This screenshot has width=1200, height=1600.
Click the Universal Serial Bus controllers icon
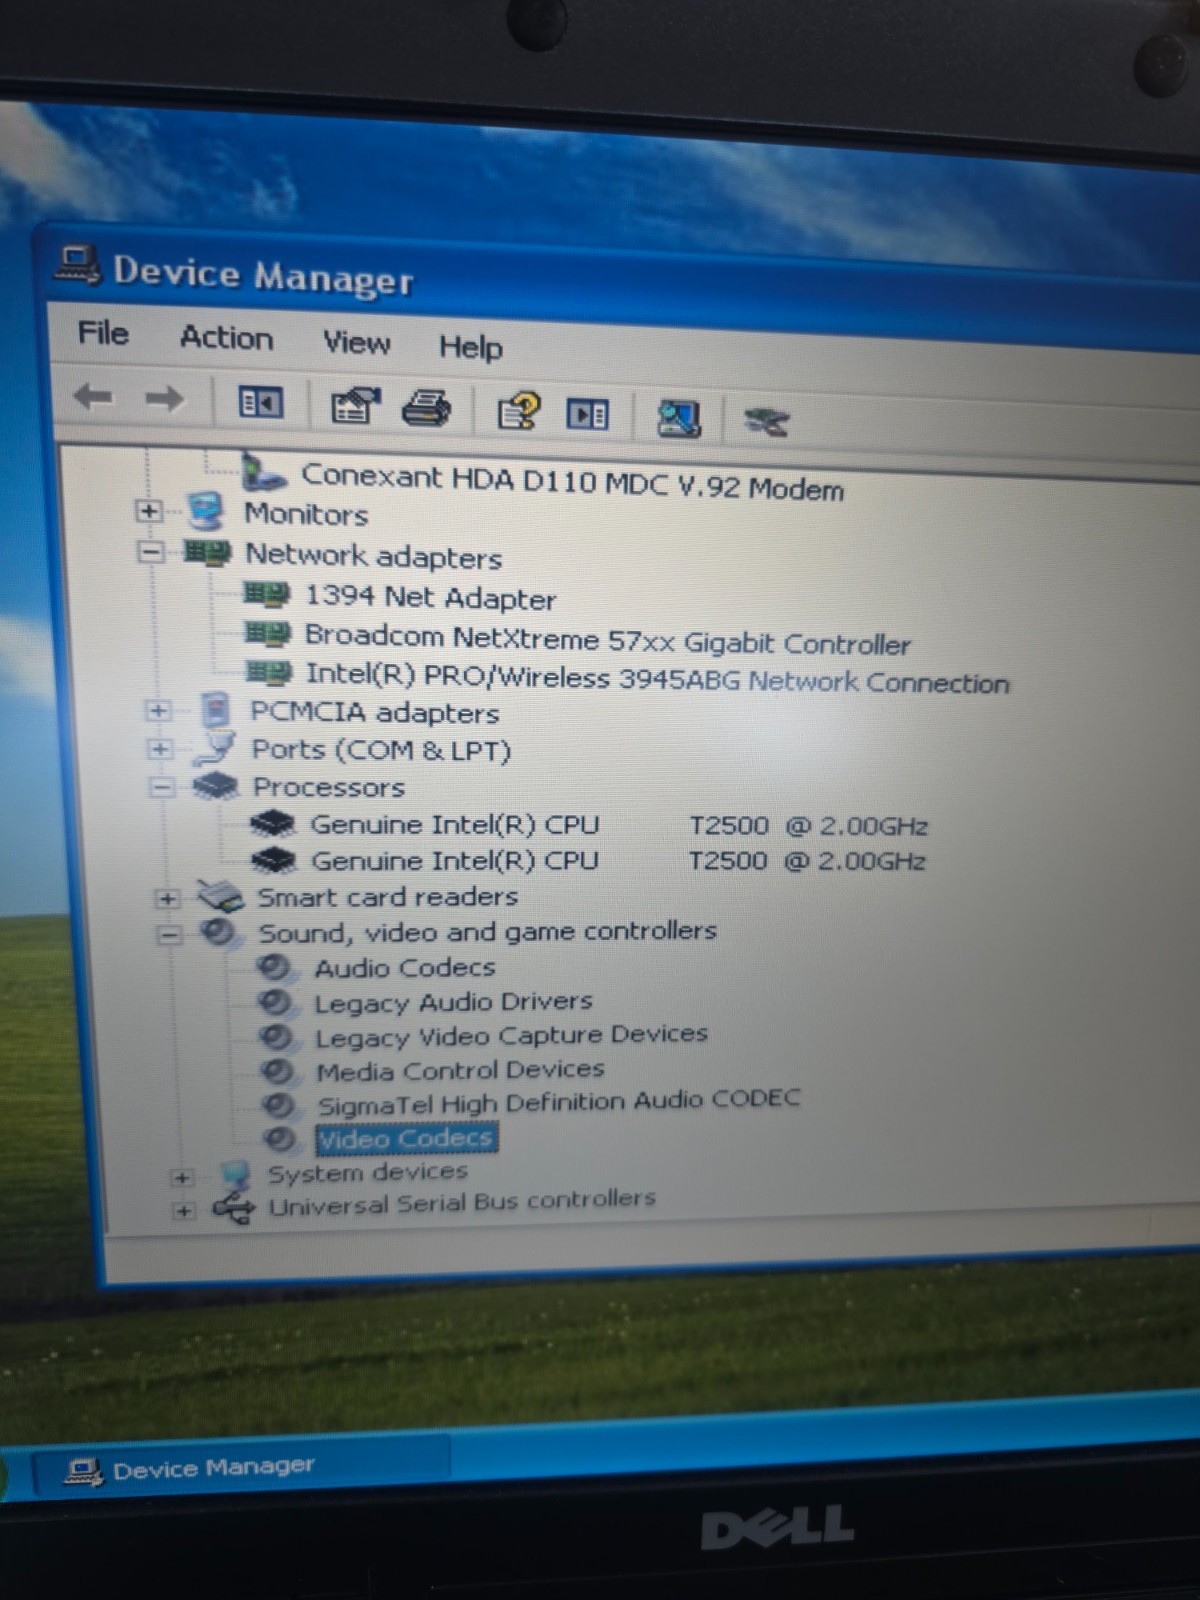point(234,1208)
